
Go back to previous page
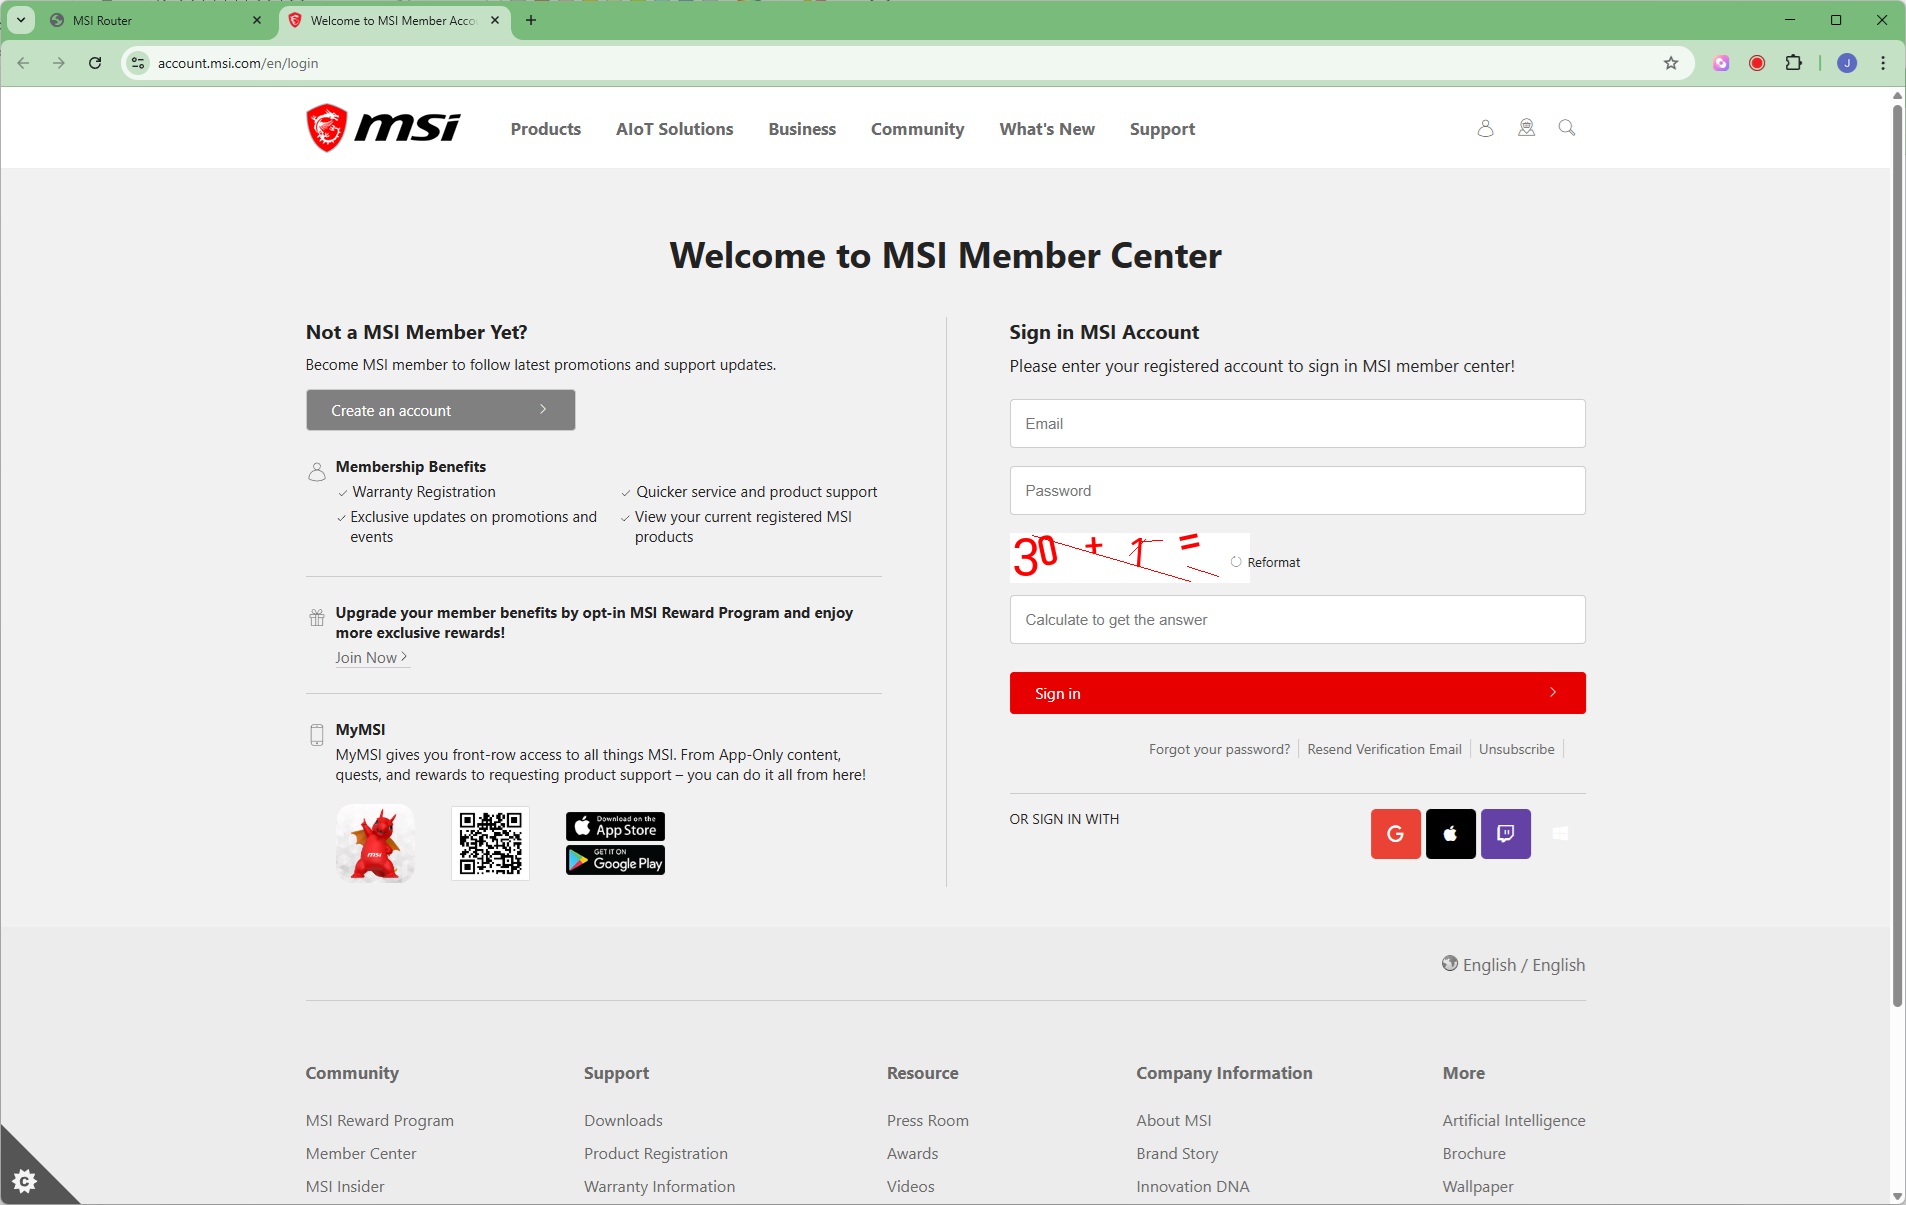click(x=23, y=63)
